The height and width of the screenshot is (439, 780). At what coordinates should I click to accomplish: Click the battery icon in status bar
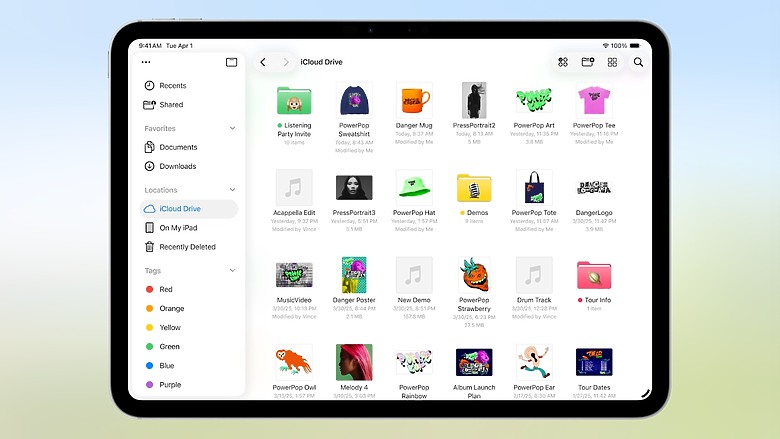point(635,46)
